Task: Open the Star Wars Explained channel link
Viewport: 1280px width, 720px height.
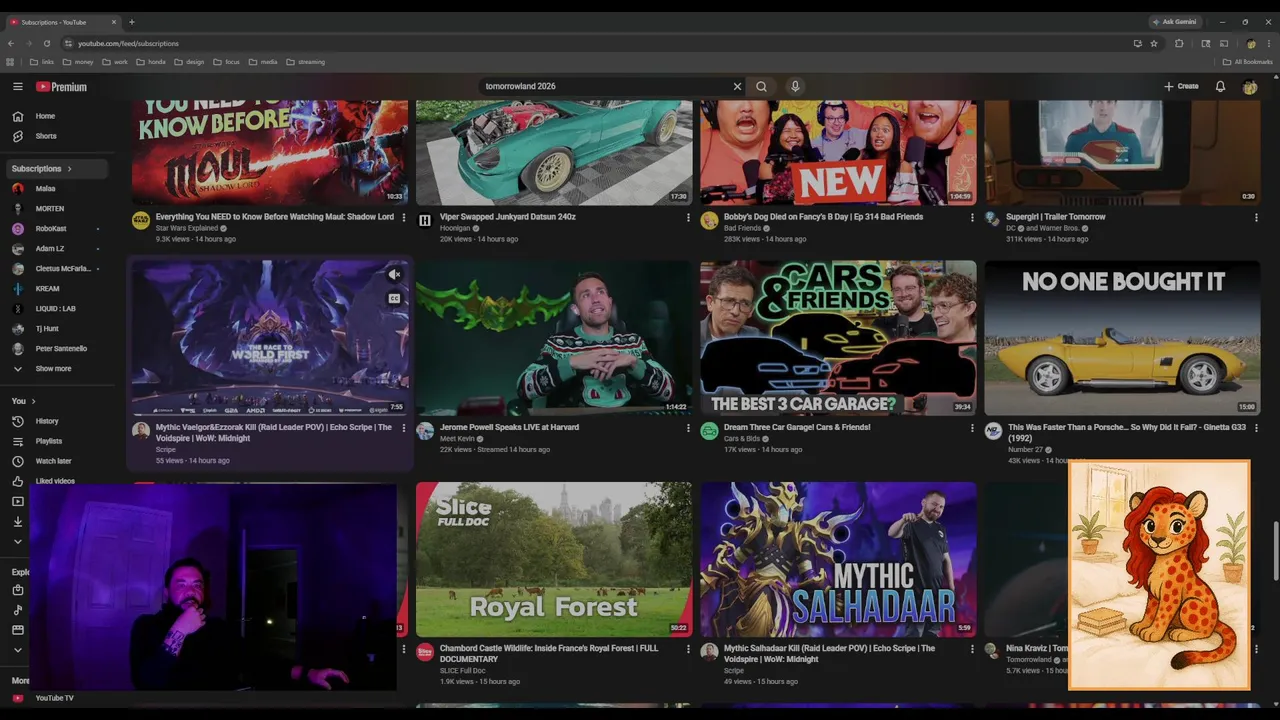Action: pos(187,228)
